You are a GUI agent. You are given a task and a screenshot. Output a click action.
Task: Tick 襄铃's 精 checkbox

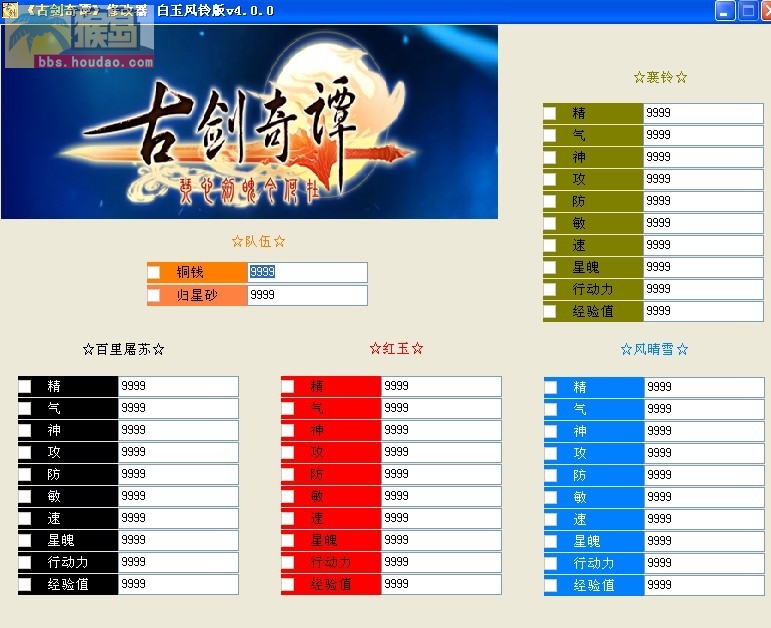pos(550,113)
